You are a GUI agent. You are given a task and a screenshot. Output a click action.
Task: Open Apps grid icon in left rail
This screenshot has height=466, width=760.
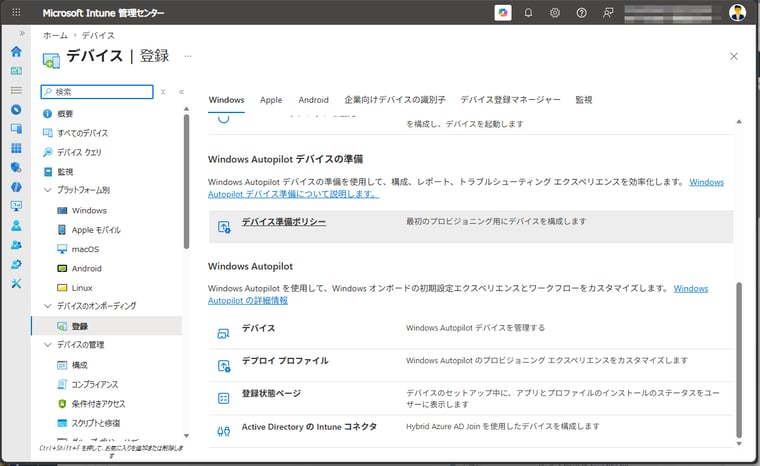click(x=16, y=148)
